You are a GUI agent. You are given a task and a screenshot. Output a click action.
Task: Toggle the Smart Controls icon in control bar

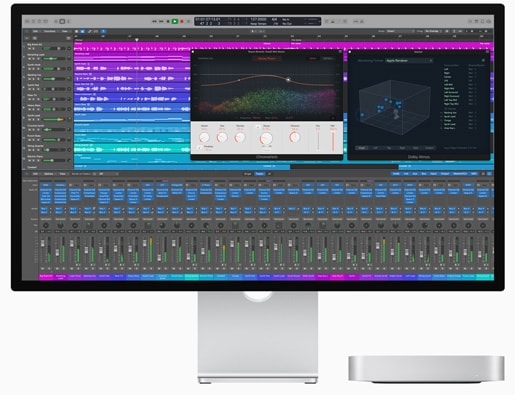56,21
